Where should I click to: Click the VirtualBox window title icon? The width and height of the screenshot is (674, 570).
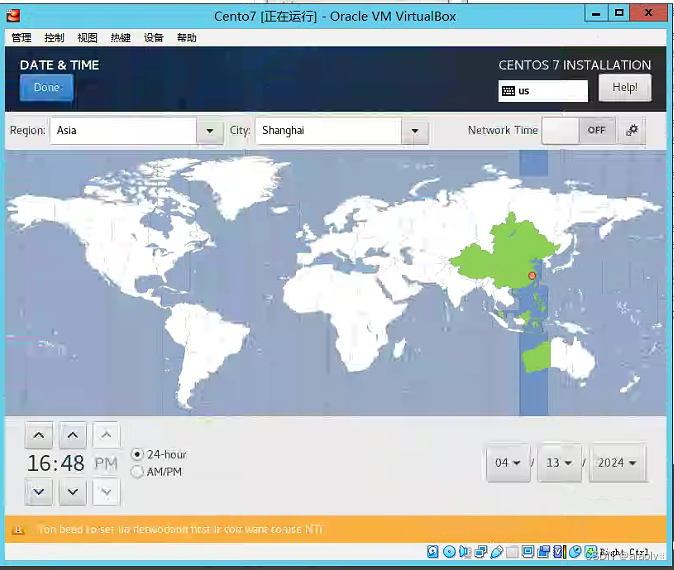pos(13,16)
